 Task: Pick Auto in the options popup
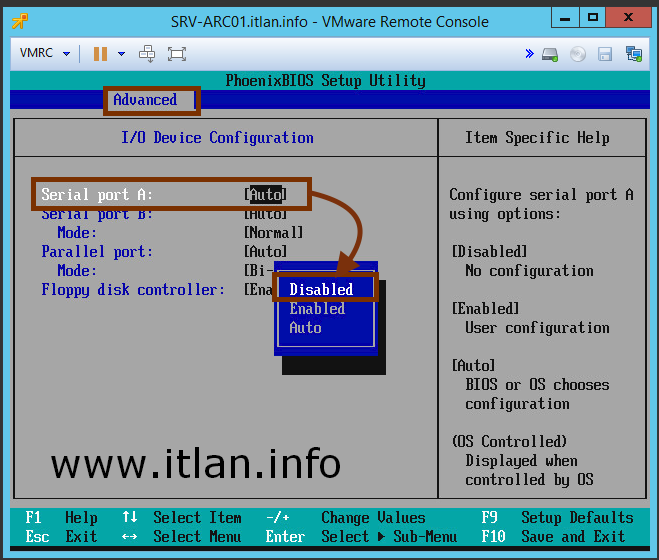[305, 328]
